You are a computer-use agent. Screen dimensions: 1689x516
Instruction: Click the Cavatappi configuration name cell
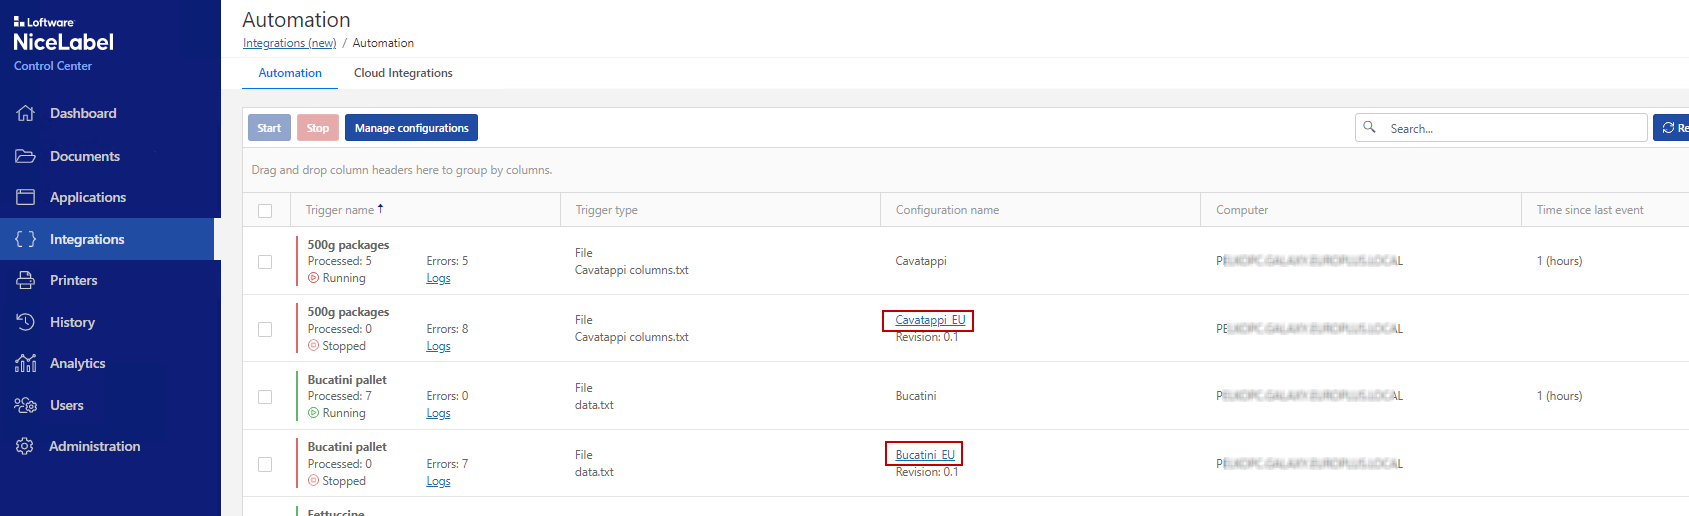921,261
